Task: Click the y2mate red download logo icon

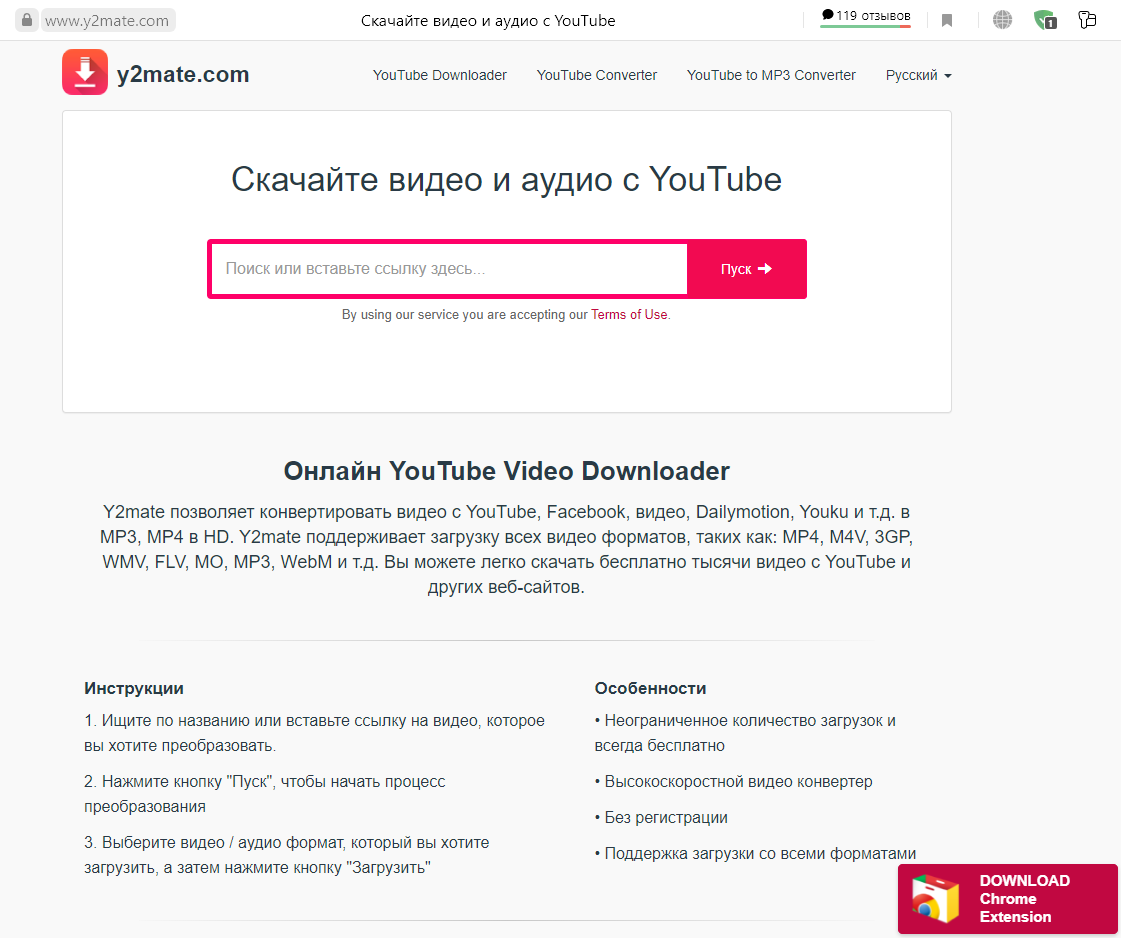Action: click(85, 72)
